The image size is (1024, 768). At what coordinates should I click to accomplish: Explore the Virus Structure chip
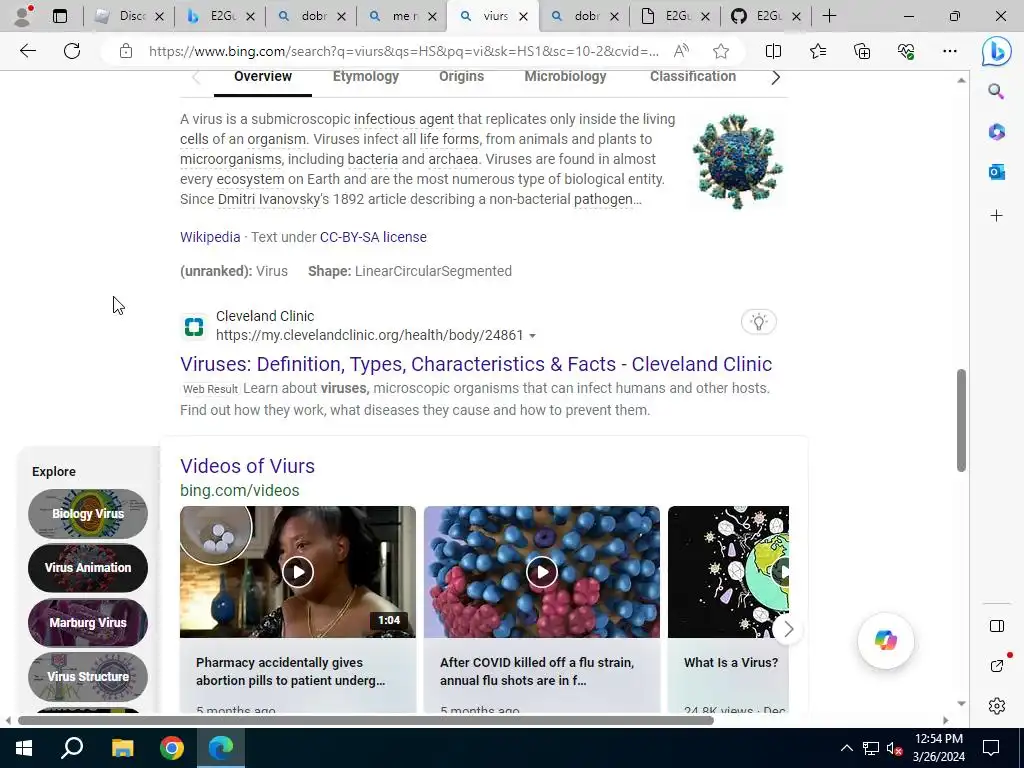coord(88,677)
